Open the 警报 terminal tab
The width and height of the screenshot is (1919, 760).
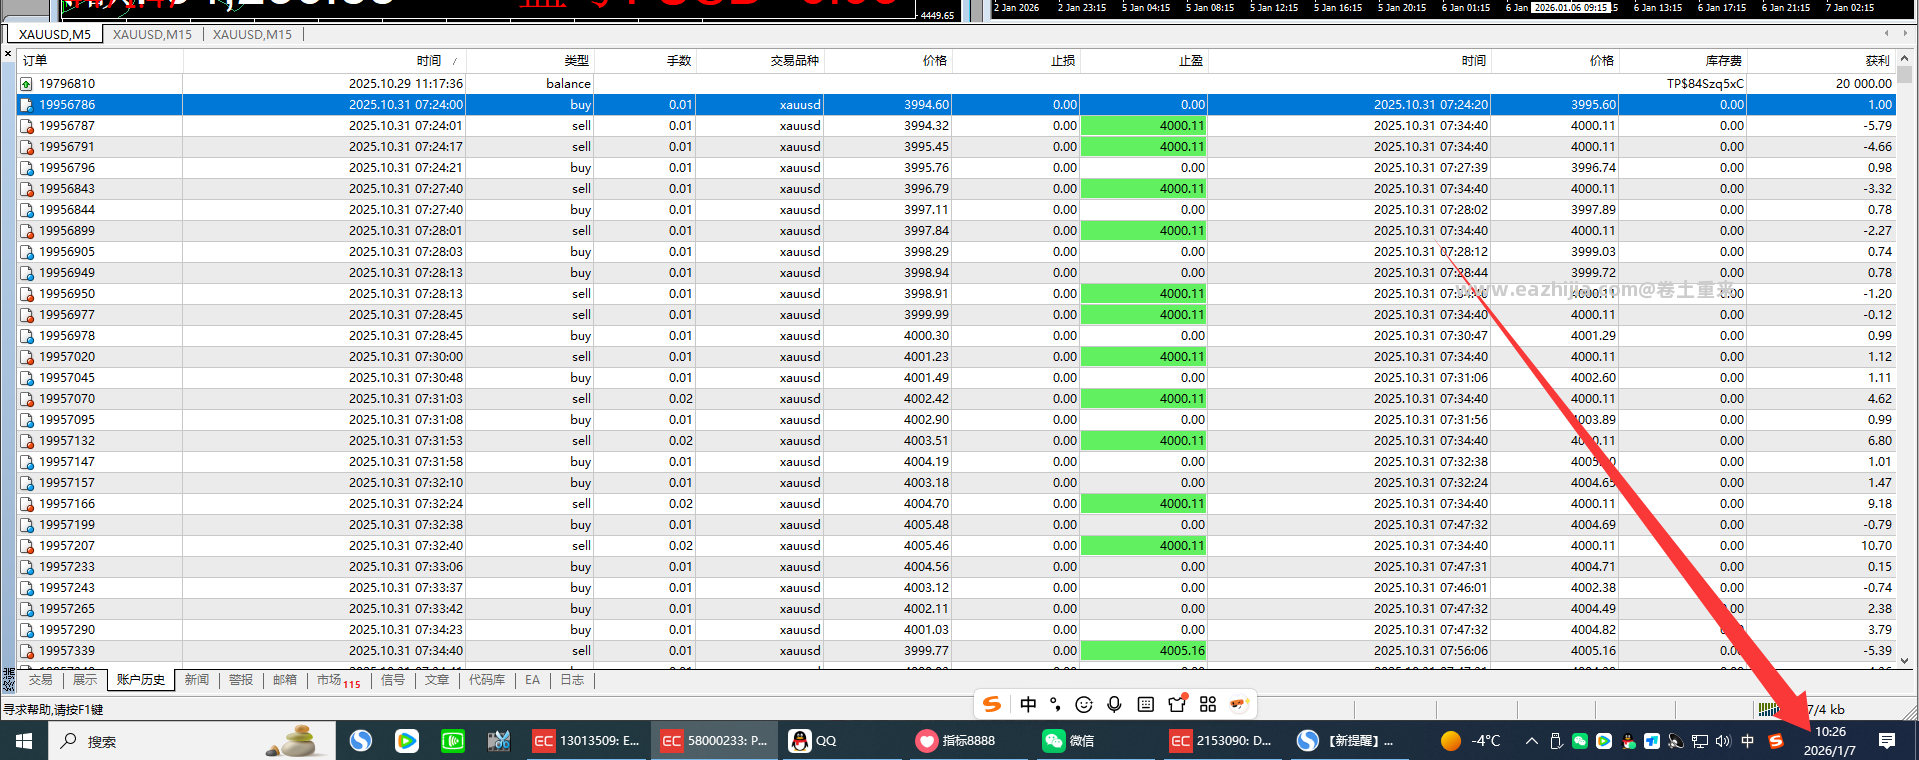(x=241, y=680)
